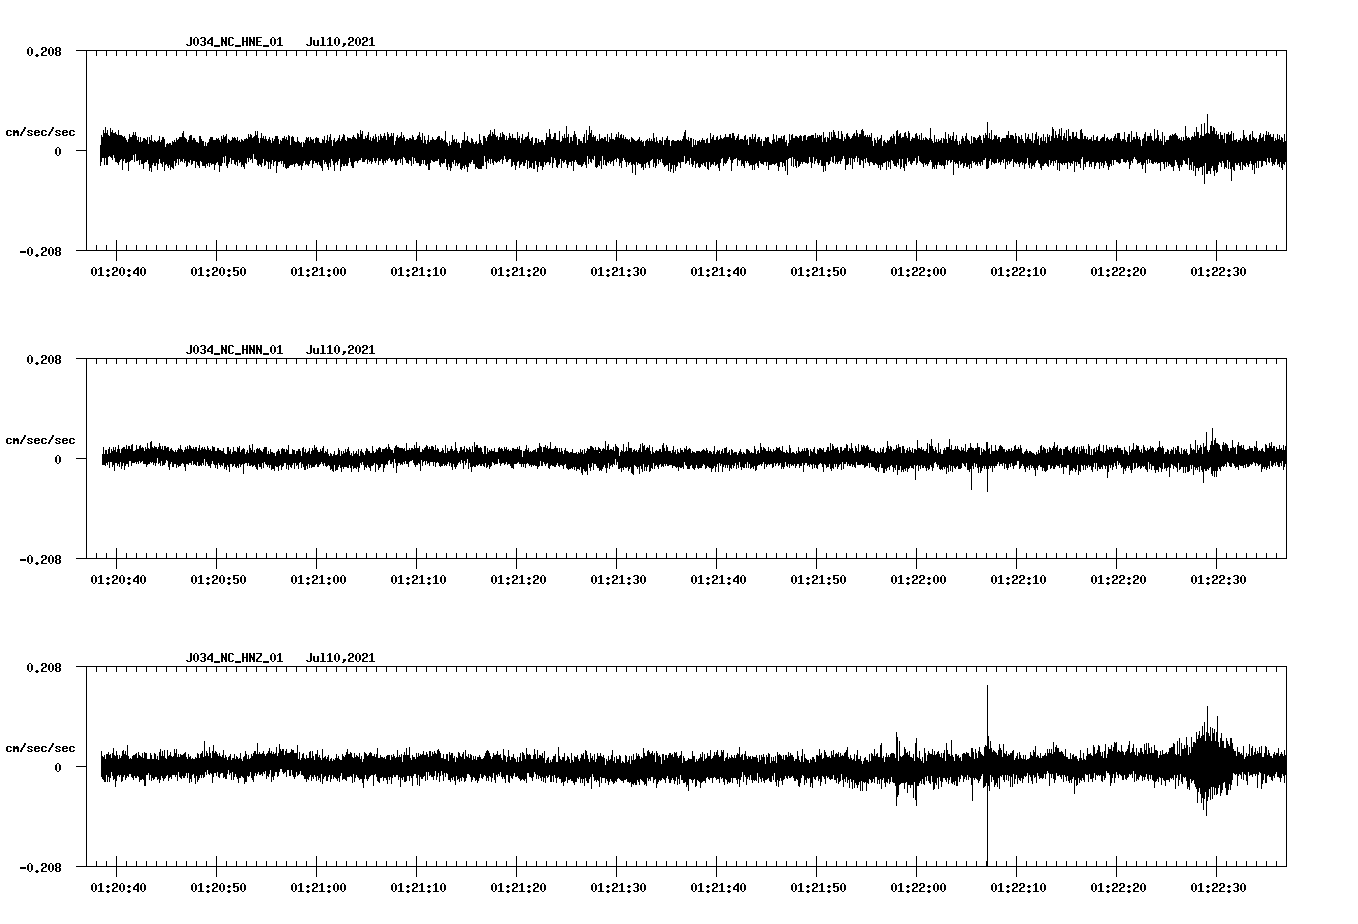Viewport: 1358px width, 924px height.
Task: Click the J034_NC_HNZ_01 channel title
Action: pyautogui.click(x=234, y=658)
